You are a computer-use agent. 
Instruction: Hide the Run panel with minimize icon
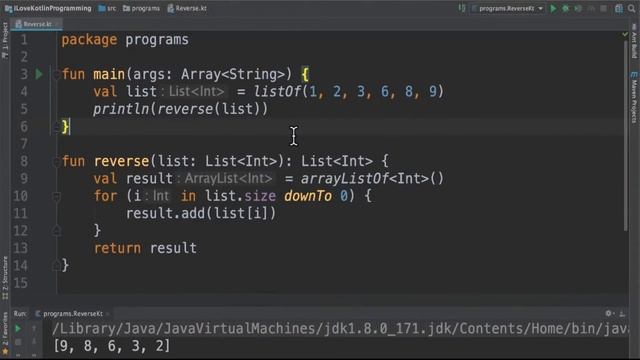click(x=622, y=313)
